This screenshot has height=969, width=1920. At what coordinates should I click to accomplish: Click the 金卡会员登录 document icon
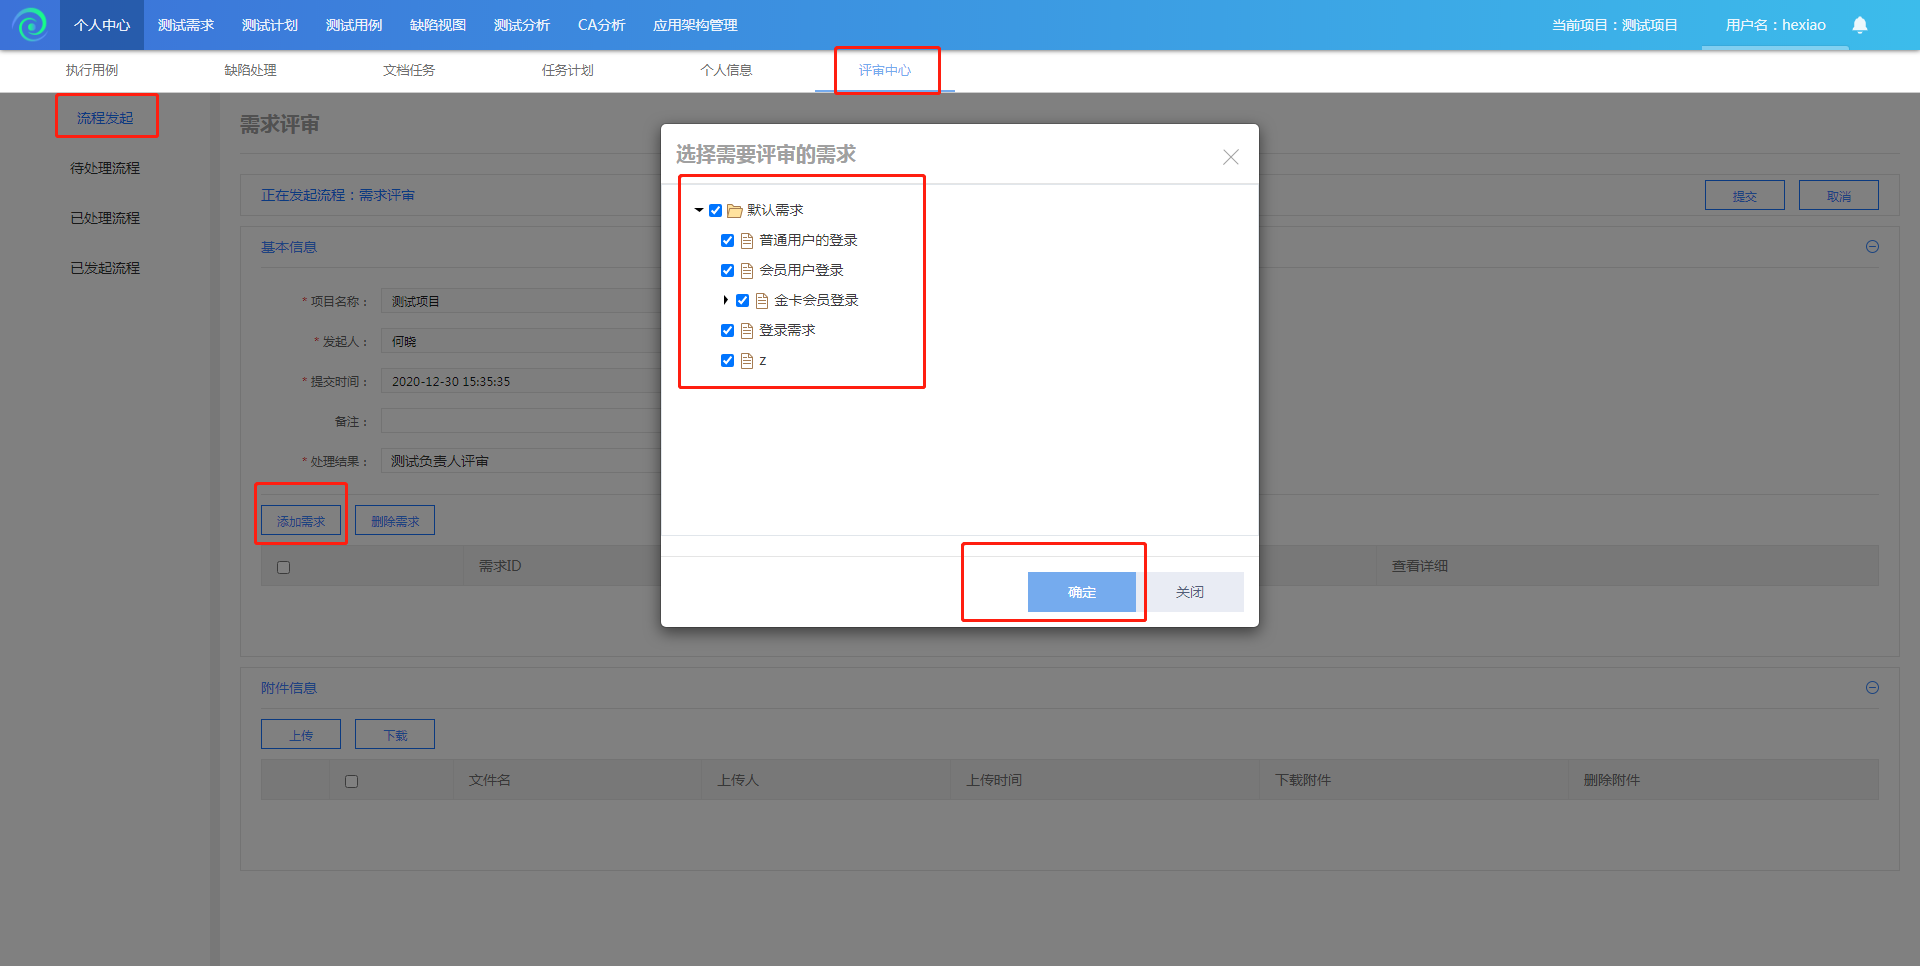761,301
